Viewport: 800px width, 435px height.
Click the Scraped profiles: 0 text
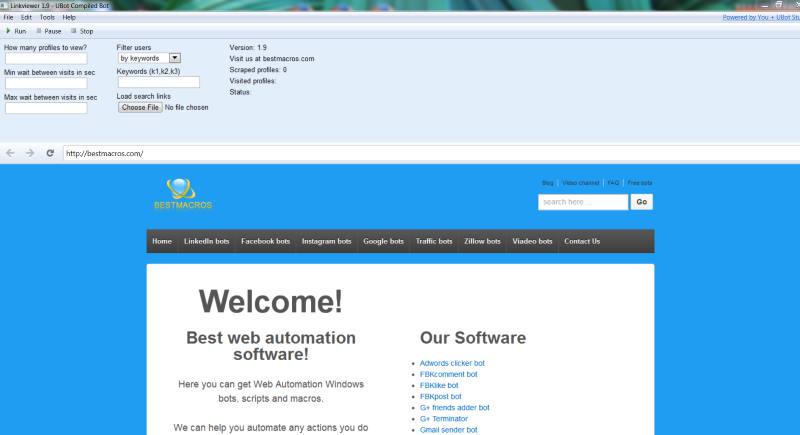pos(258,70)
